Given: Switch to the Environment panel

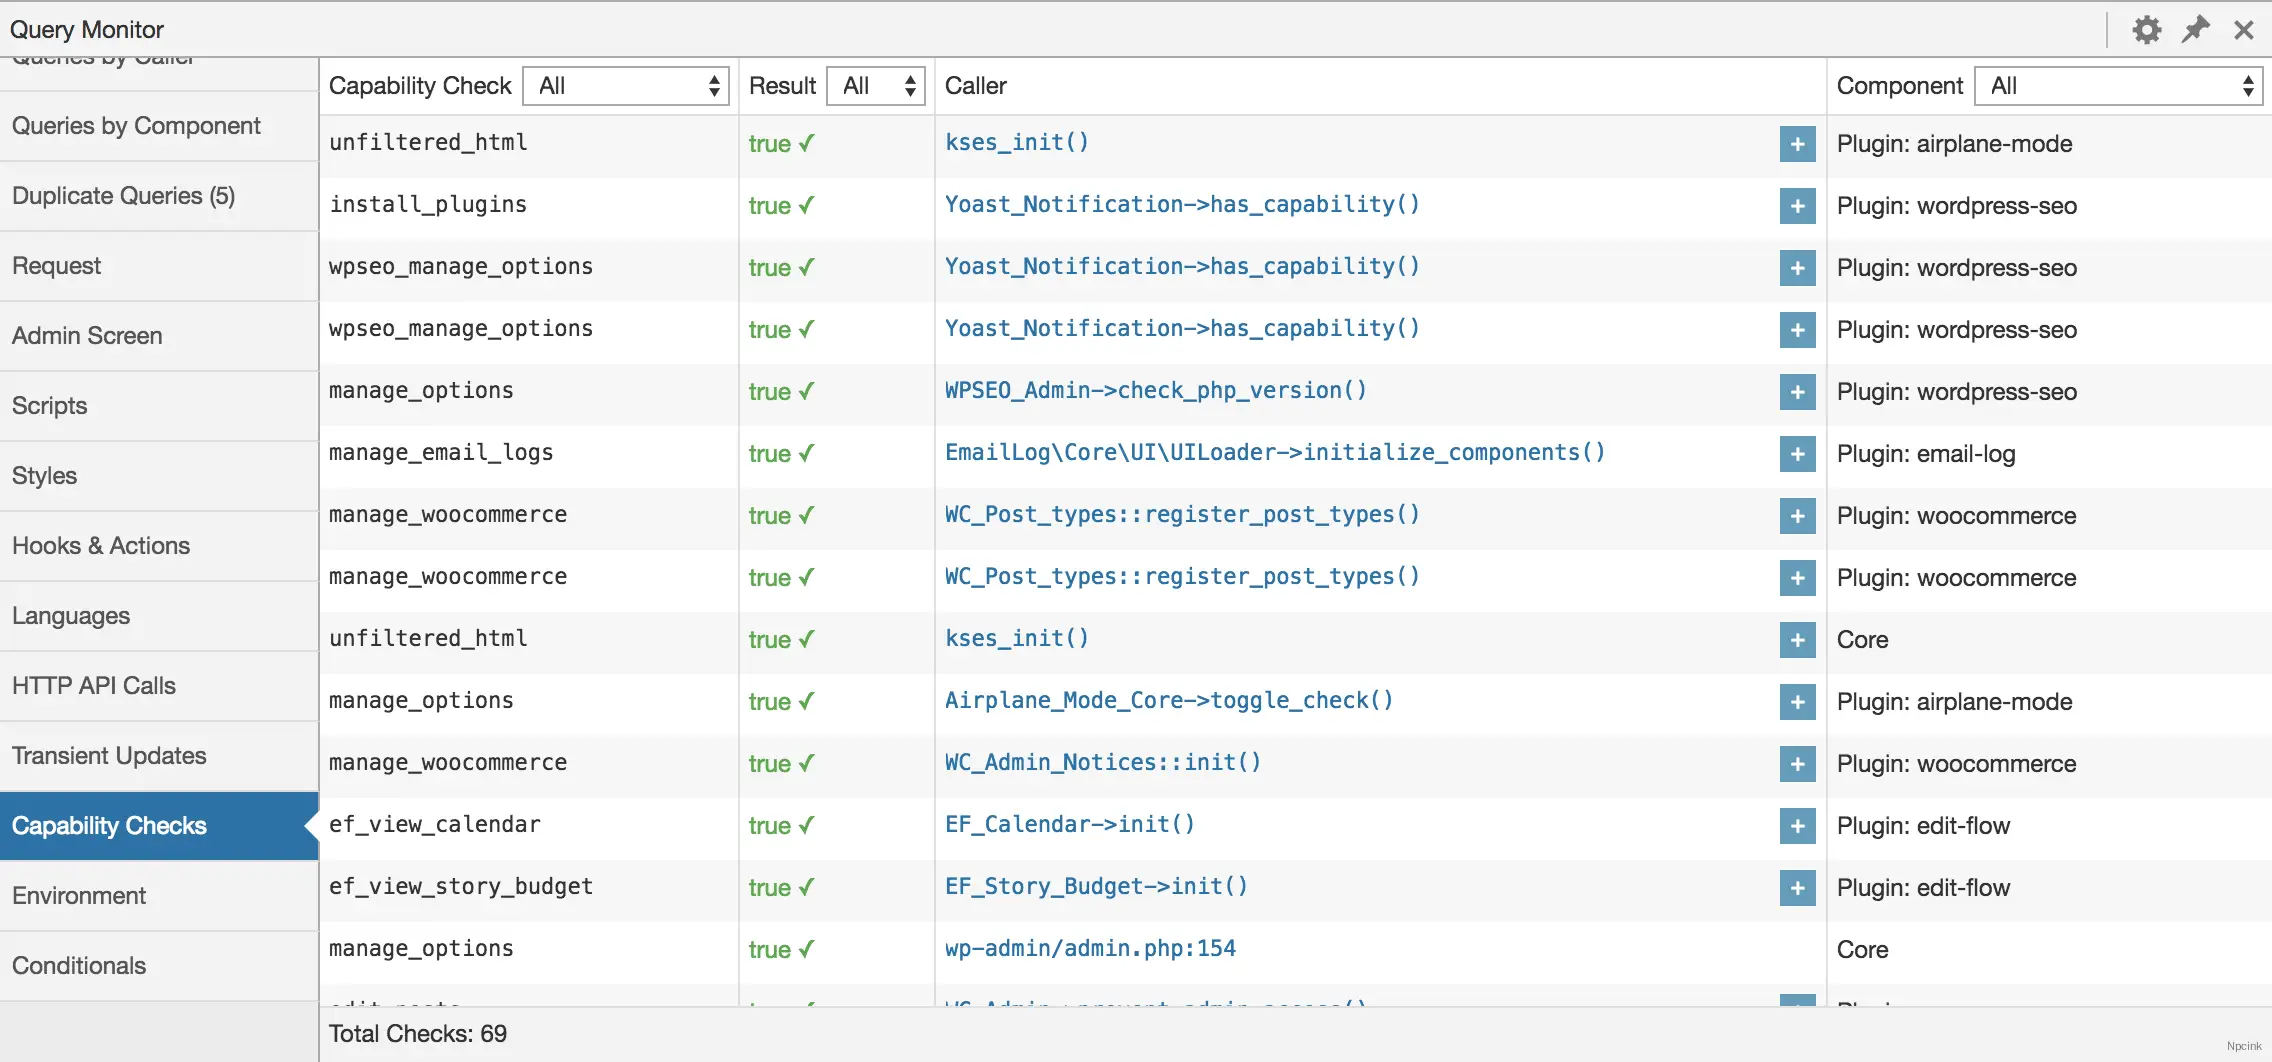Looking at the screenshot, I should pos(79,896).
